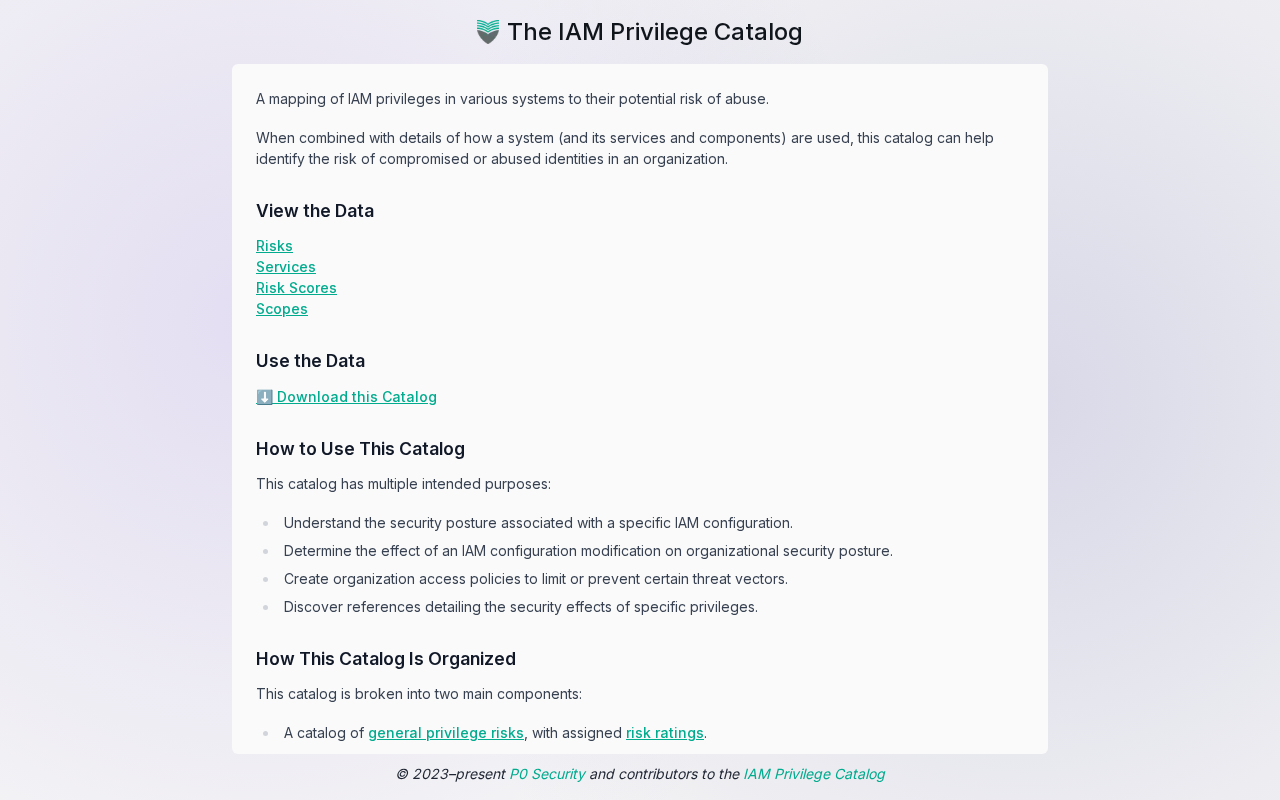Click the bullet about understanding security posture
Viewport: 1280px width, 800px height.
tap(538, 523)
